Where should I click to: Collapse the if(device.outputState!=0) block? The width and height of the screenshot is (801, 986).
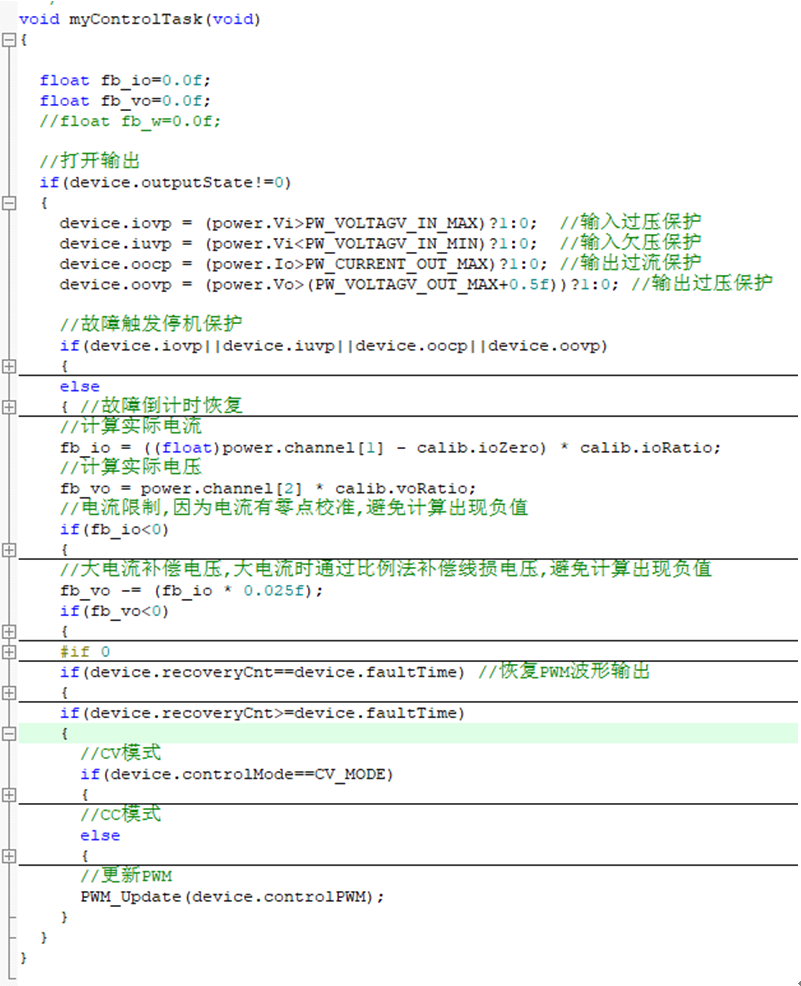pos(9,203)
